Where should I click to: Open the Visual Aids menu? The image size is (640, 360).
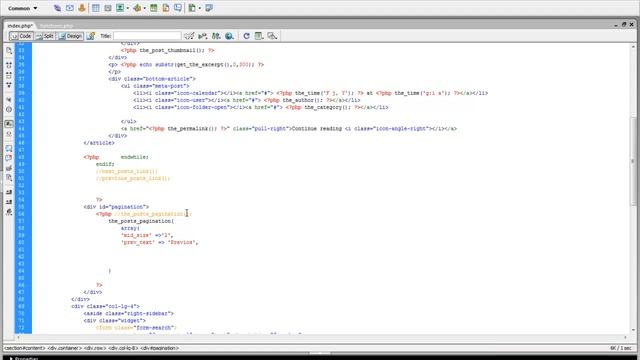tap(272, 36)
